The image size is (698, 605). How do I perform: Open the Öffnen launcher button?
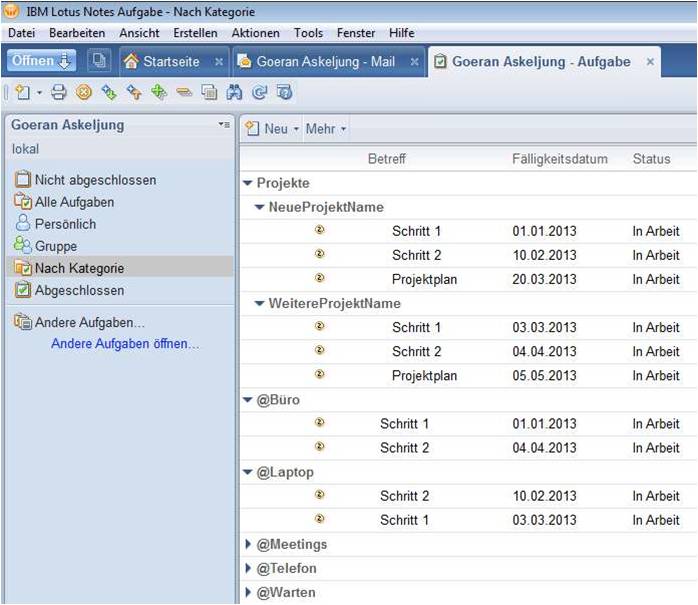pos(41,61)
